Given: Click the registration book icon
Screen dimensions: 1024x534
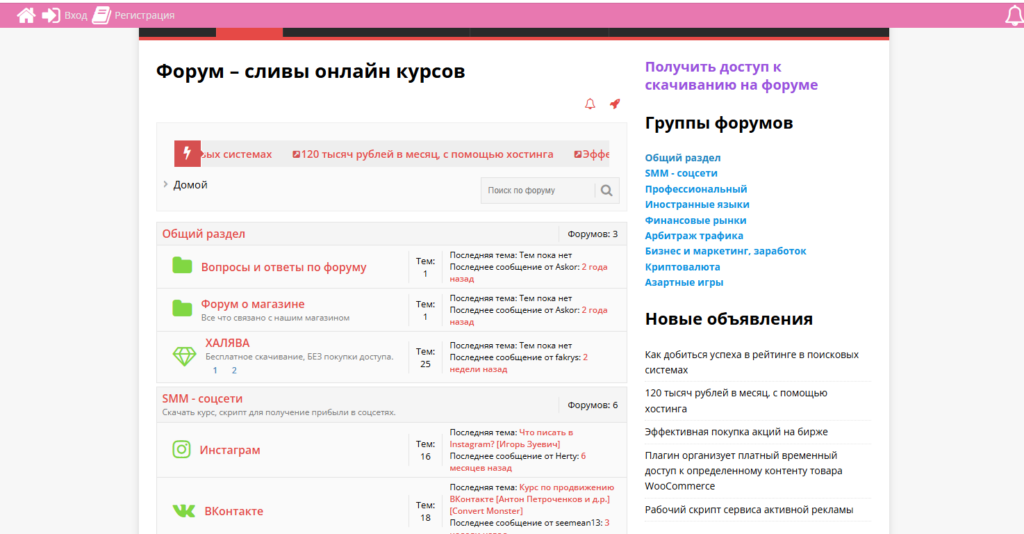Looking at the screenshot, I should [101, 15].
